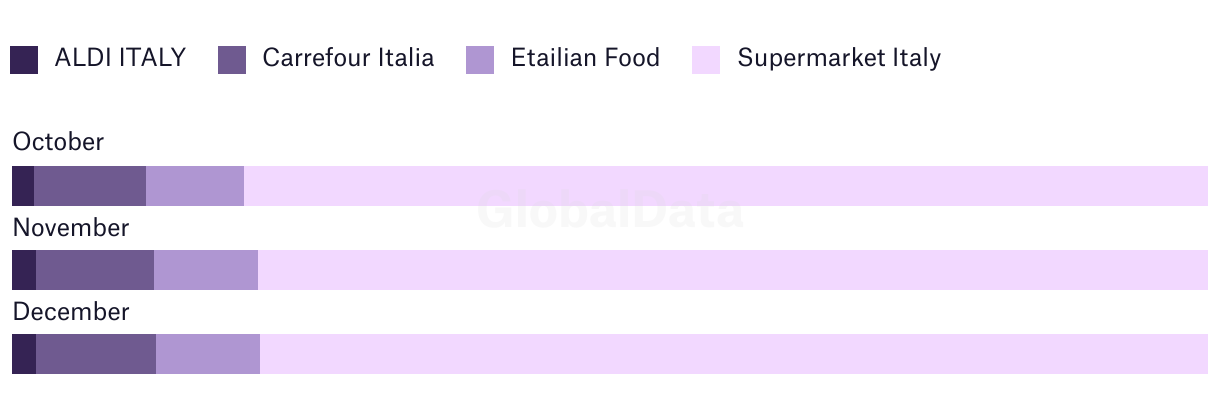Click the Supermarket Italy legend color swatch
Screen dimensions: 1220x418
click(706, 60)
